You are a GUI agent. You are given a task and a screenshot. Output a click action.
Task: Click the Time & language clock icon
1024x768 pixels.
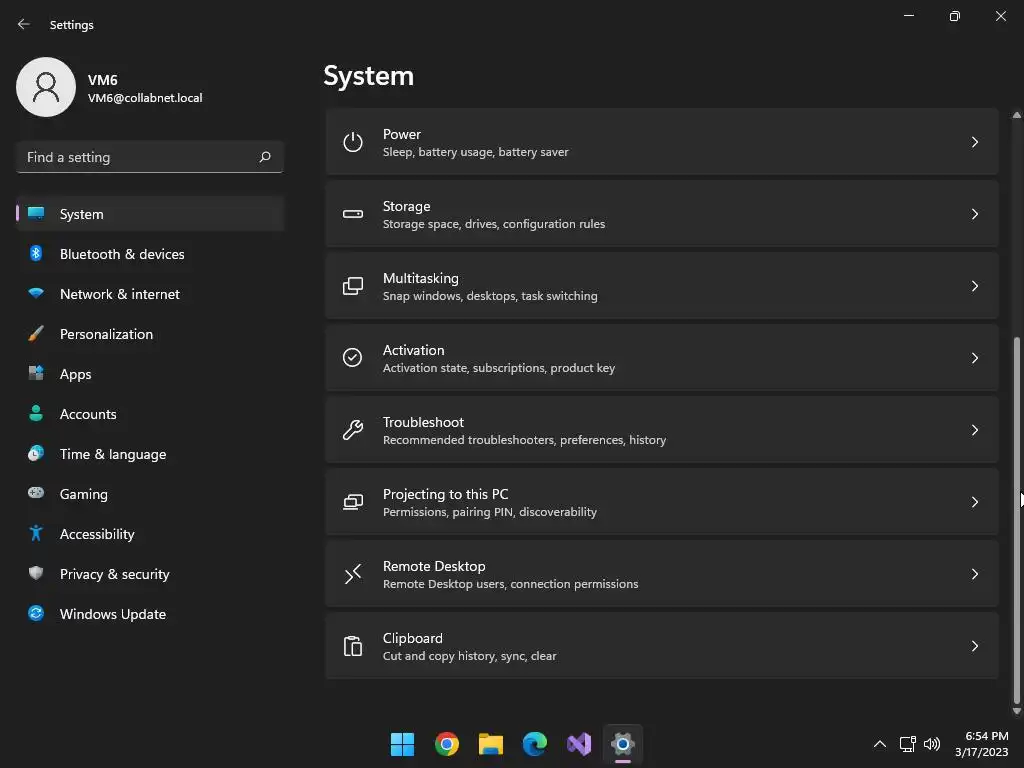(x=36, y=453)
